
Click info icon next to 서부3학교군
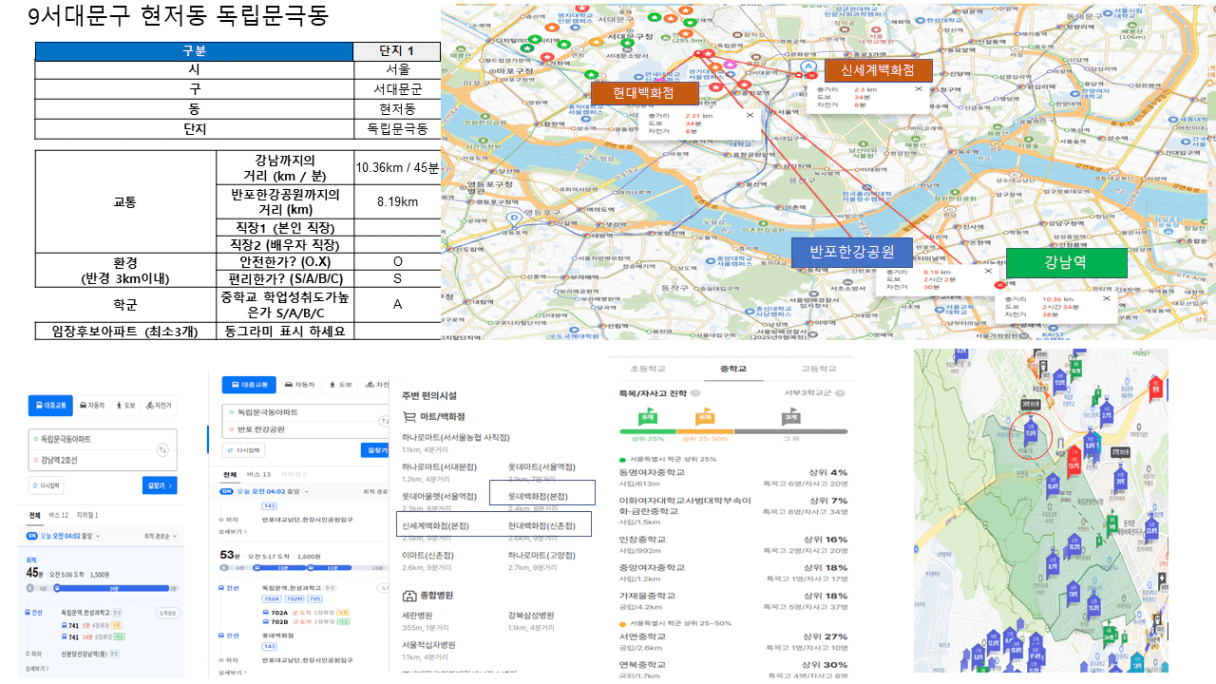pyautogui.click(x=839, y=393)
